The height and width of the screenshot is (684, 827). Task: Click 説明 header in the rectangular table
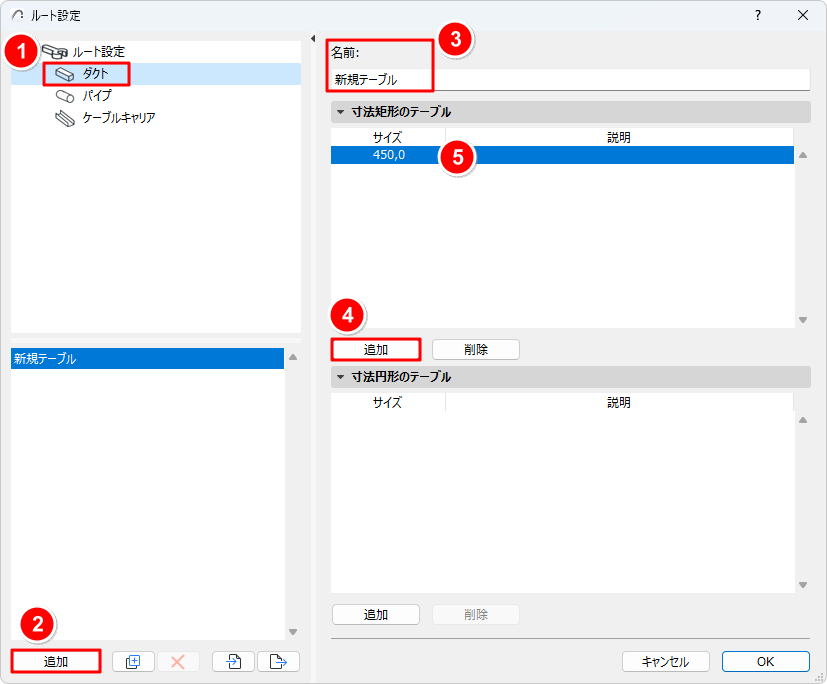pos(619,138)
